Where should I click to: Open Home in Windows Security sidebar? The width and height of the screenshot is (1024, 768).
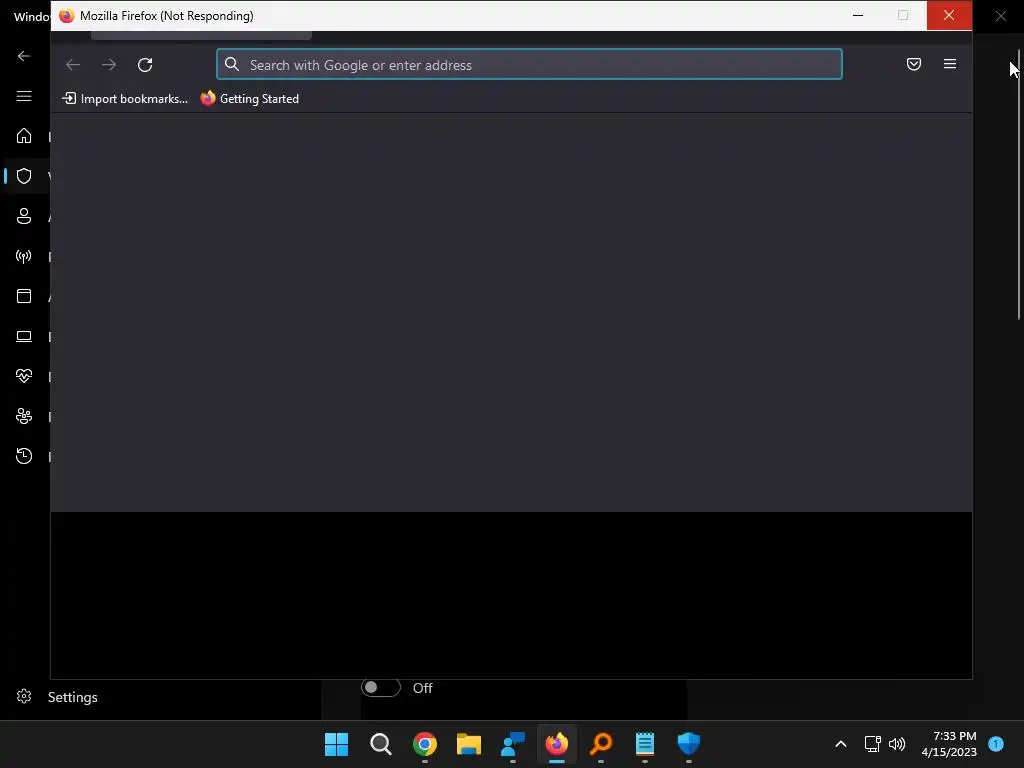(24, 136)
